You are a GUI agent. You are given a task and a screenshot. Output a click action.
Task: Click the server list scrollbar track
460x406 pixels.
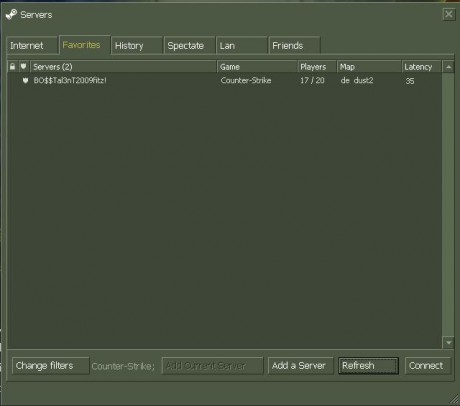coord(448,205)
